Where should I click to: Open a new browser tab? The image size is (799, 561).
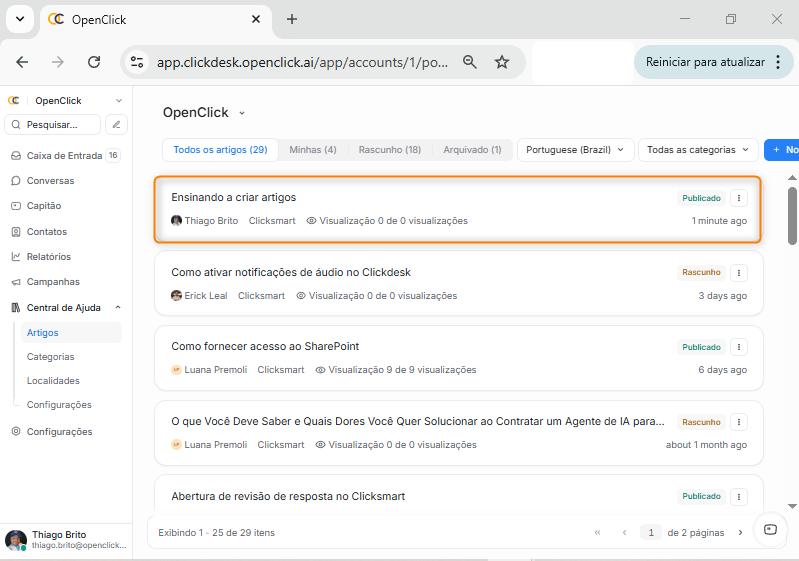click(292, 19)
